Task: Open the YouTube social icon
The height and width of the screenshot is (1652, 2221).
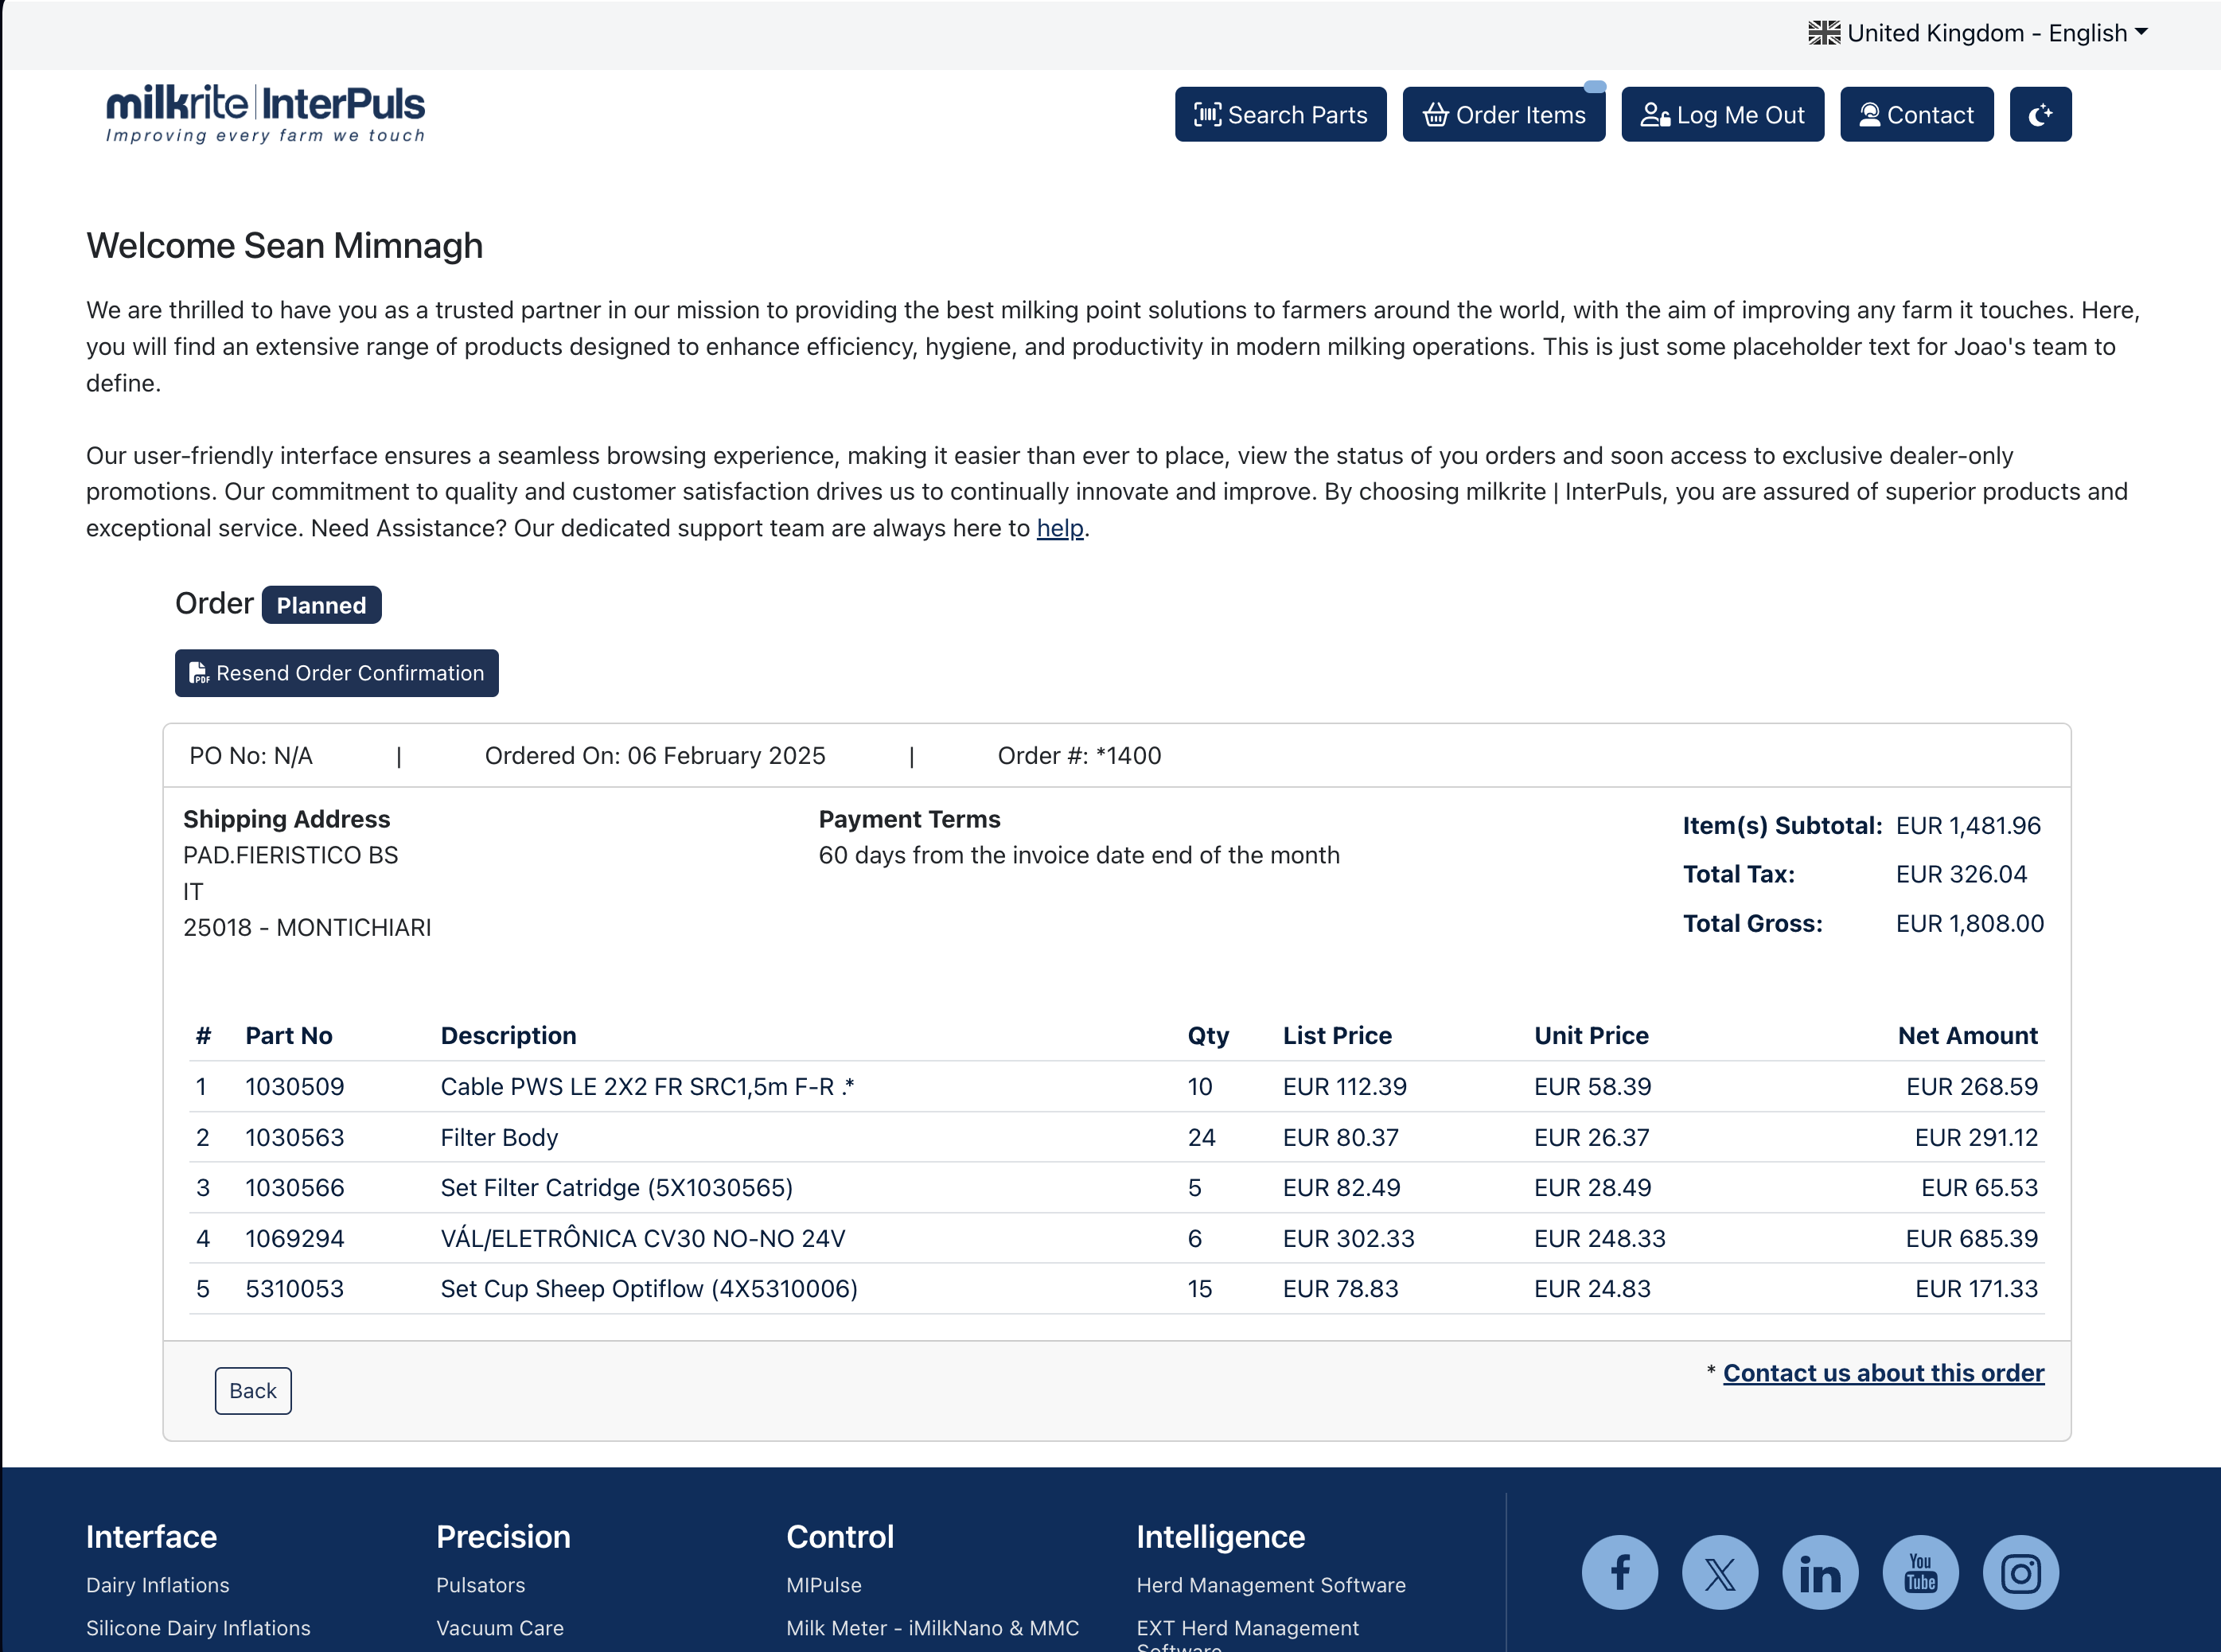Action: pos(1920,1572)
